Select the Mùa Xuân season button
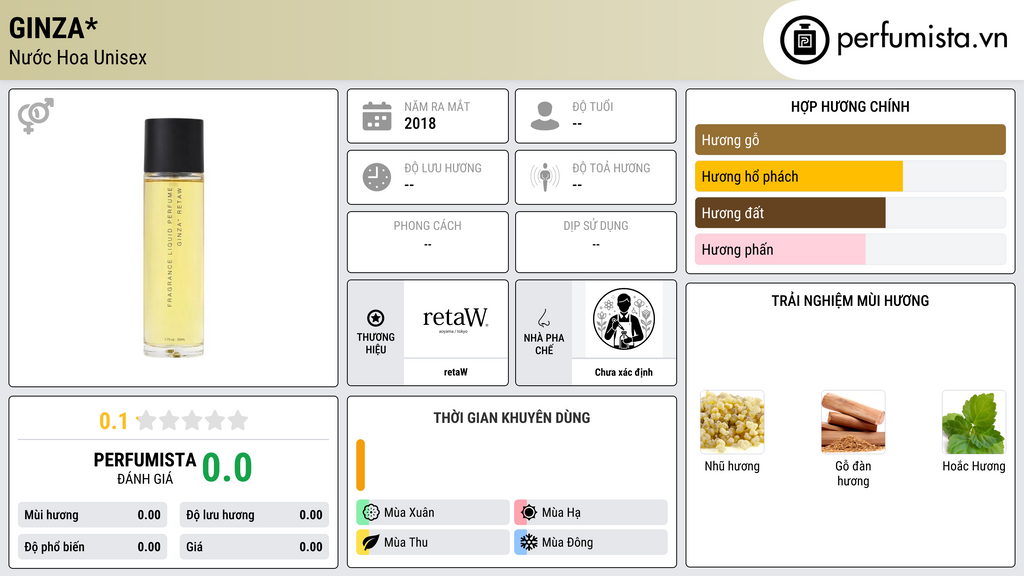This screenshot has width=1024, height=576. (433, 513)
